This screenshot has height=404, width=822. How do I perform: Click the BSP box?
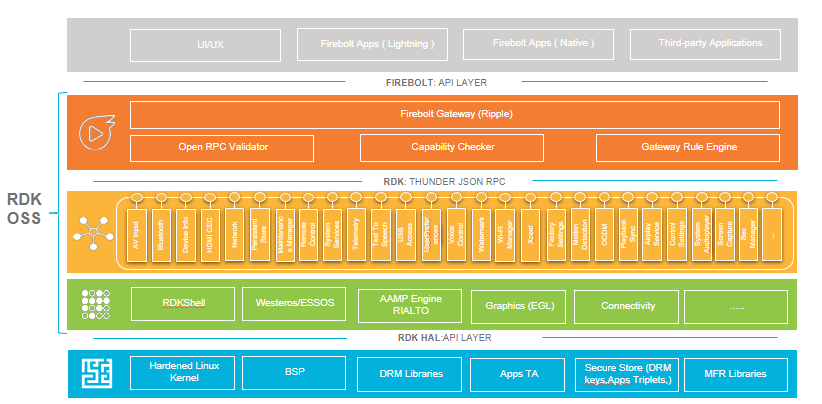point(294,373)
